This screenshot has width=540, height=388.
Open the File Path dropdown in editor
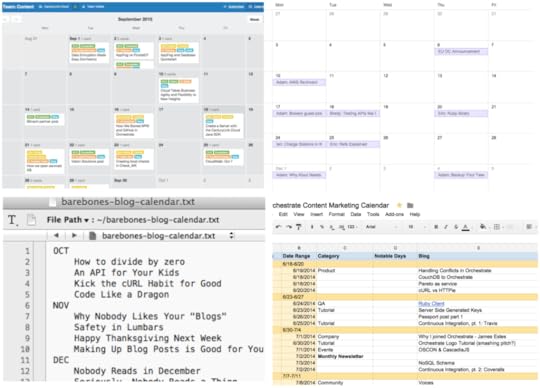(68, 220)
